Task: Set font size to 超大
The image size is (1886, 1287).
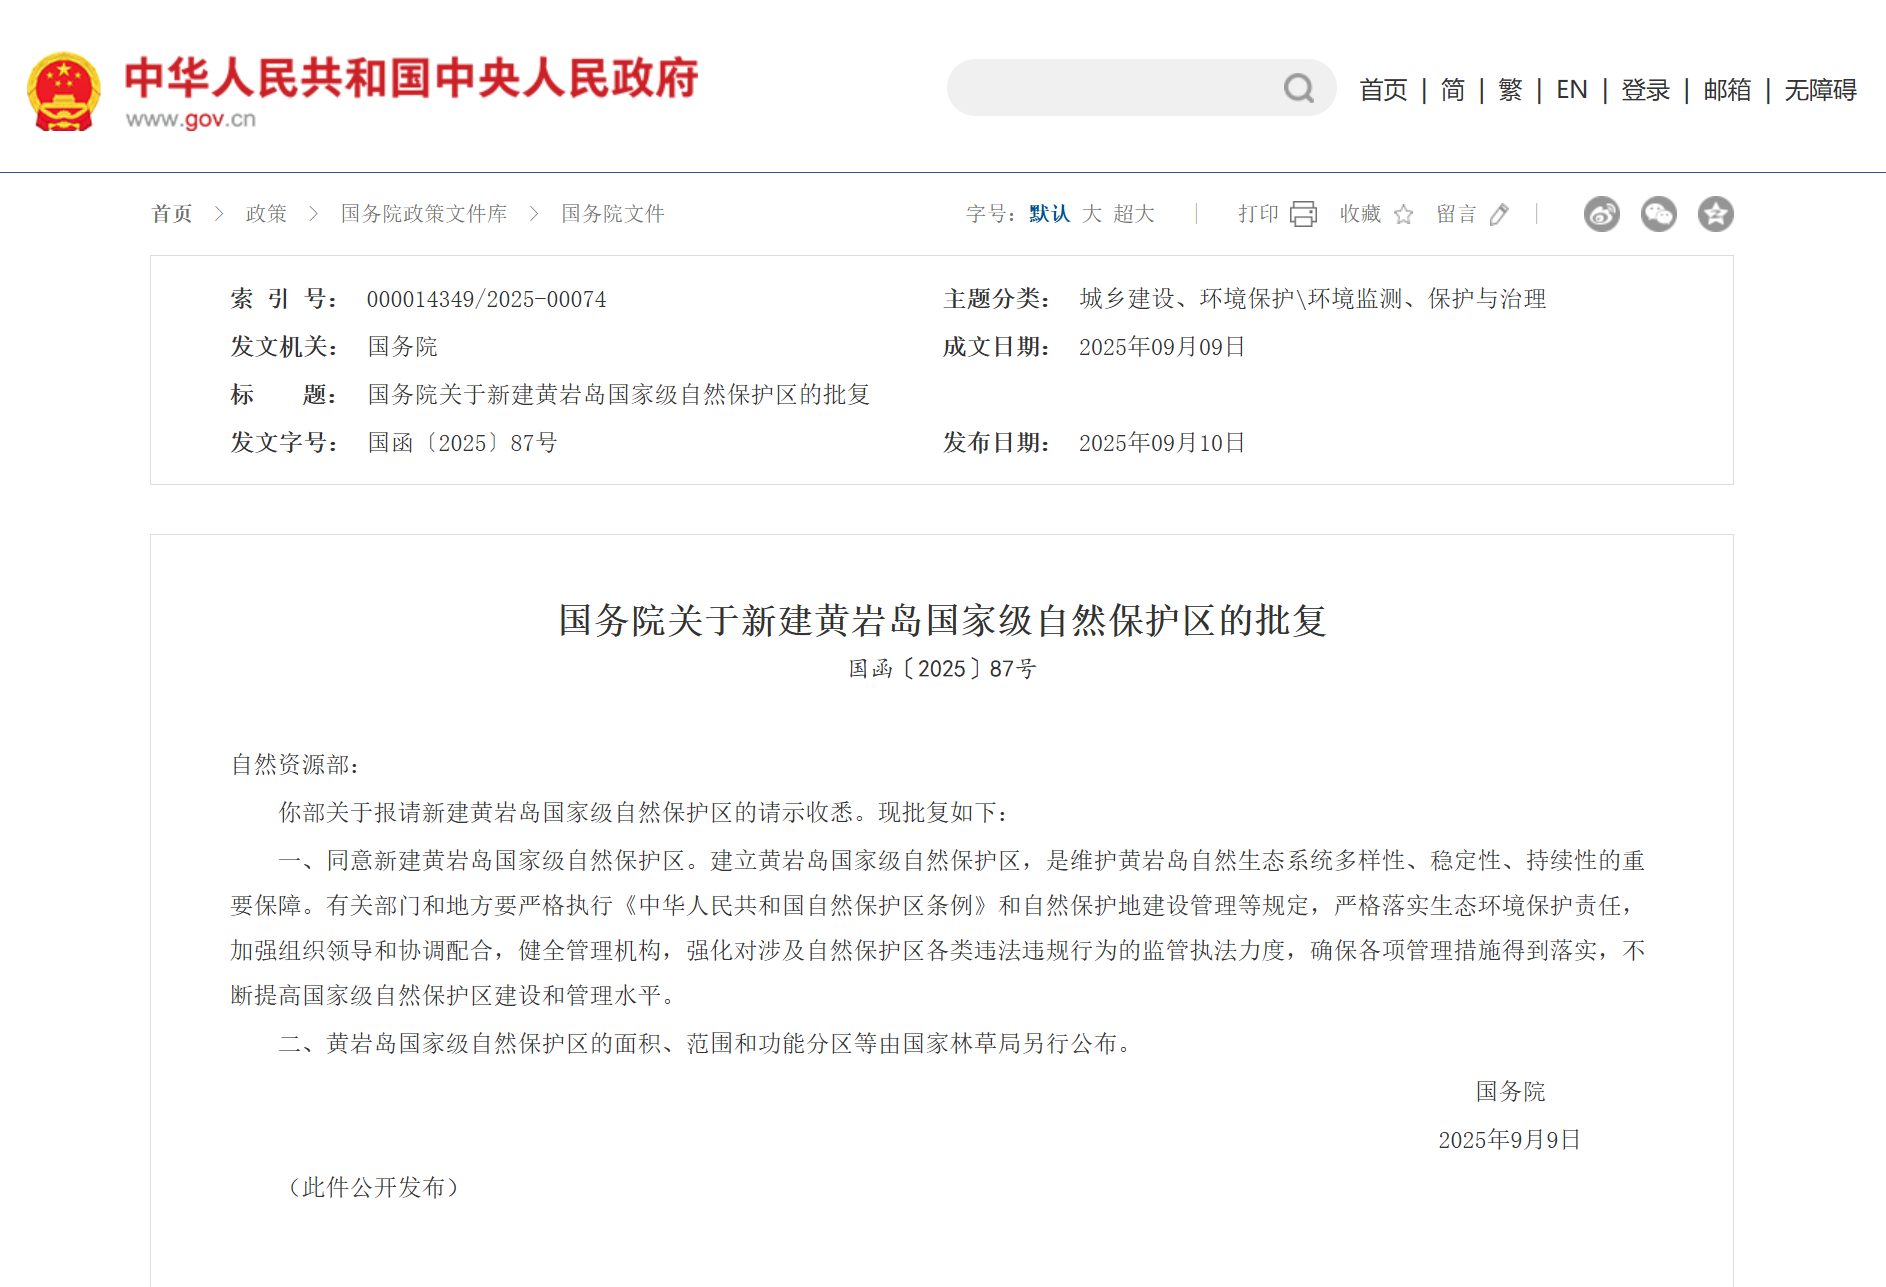Action: (x=1134, y=214)
